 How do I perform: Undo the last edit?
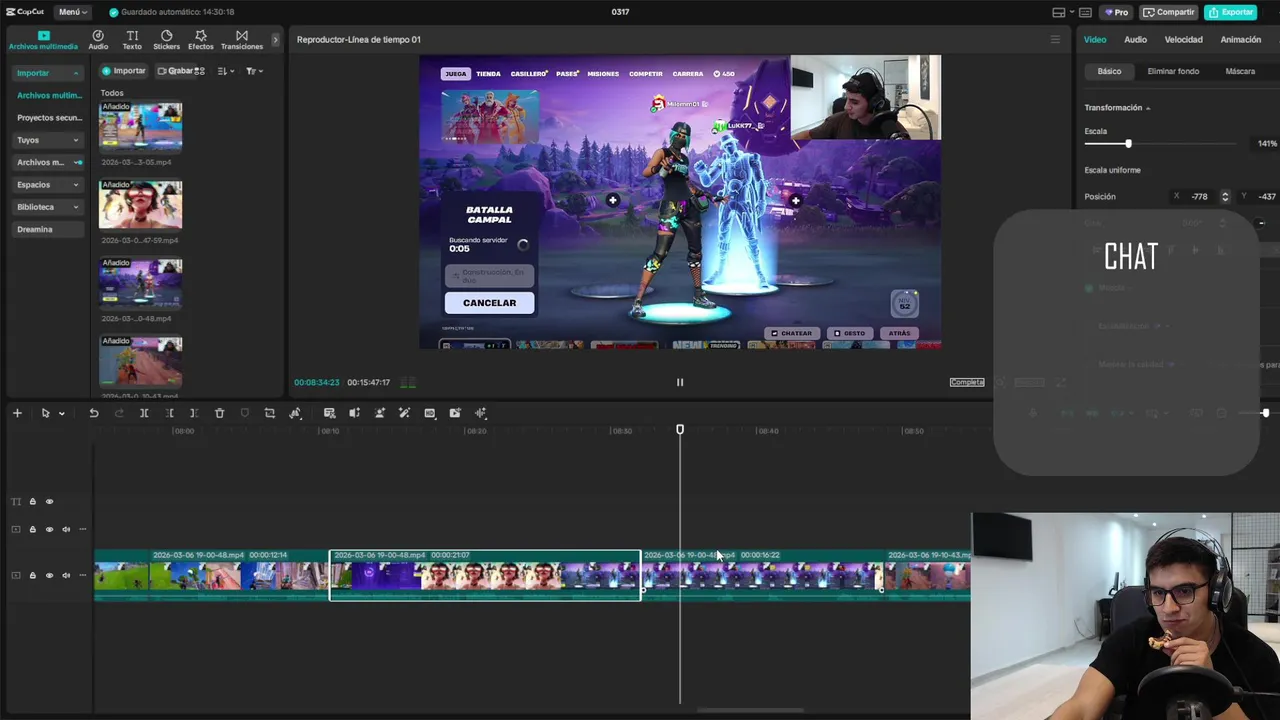[94, 413]
